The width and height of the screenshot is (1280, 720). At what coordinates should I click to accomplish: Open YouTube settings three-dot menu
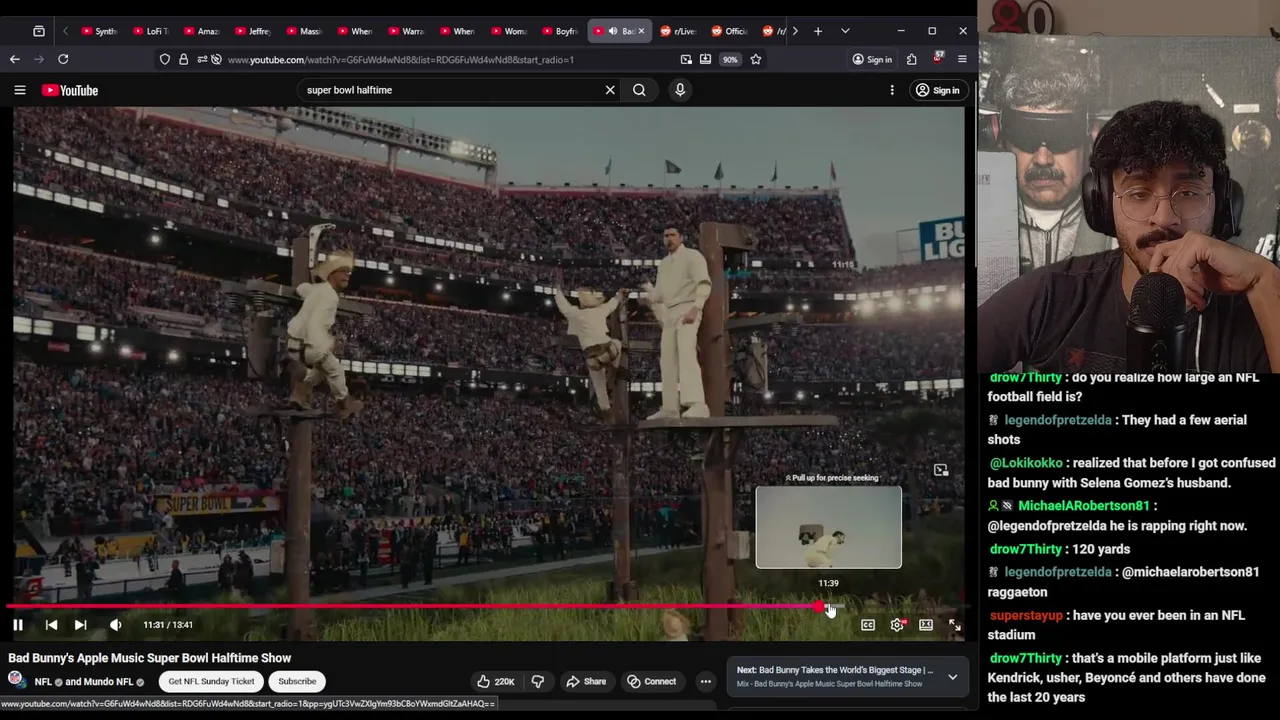click(892, 90)
